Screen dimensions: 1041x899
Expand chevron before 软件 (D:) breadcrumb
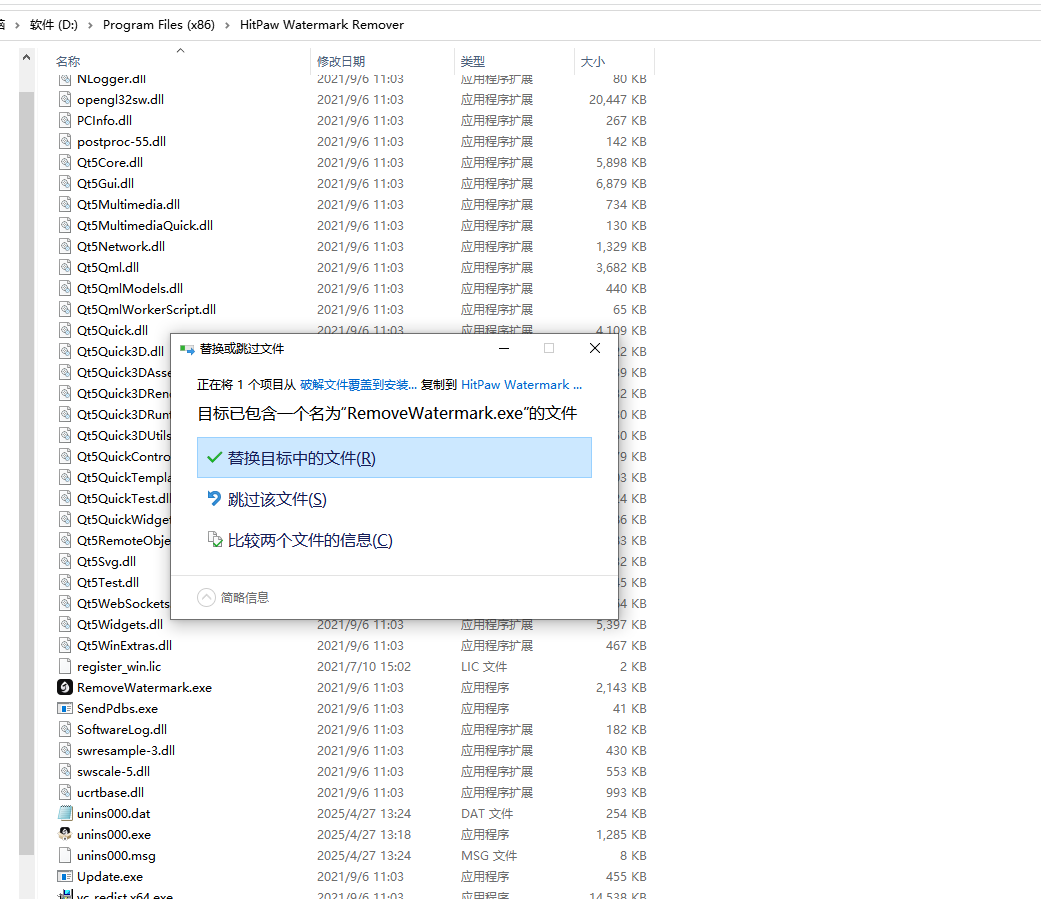(x=17, y=25)
